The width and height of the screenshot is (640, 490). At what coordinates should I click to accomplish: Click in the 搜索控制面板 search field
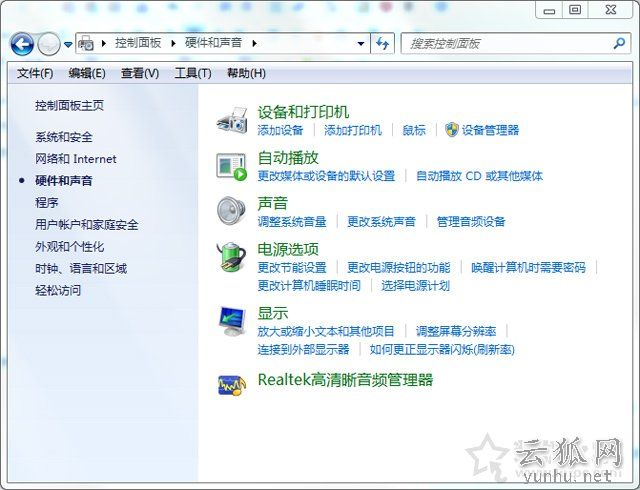click(x=506, y=43)
